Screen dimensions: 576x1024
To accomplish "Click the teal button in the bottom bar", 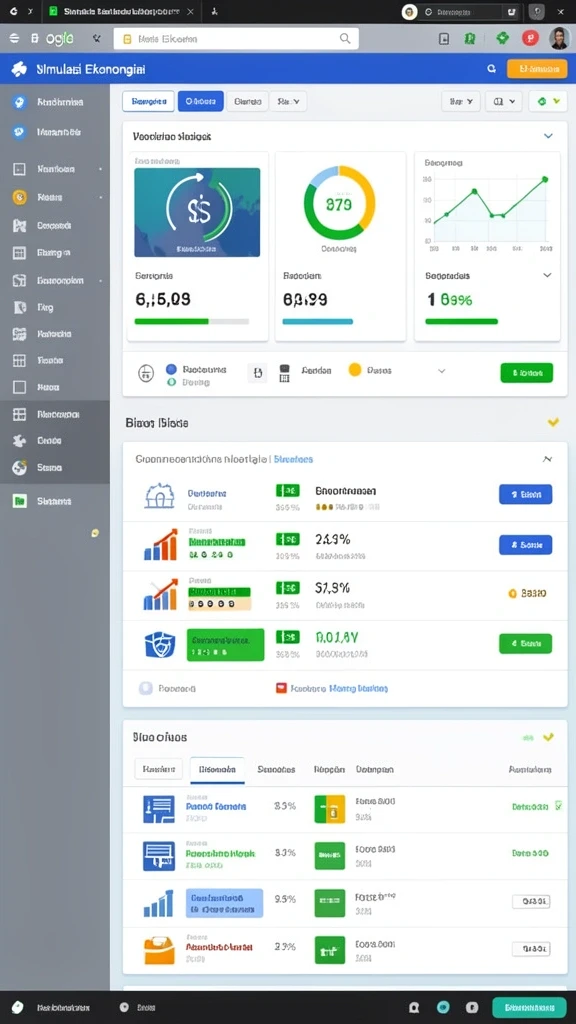I will coord(529,1007).
